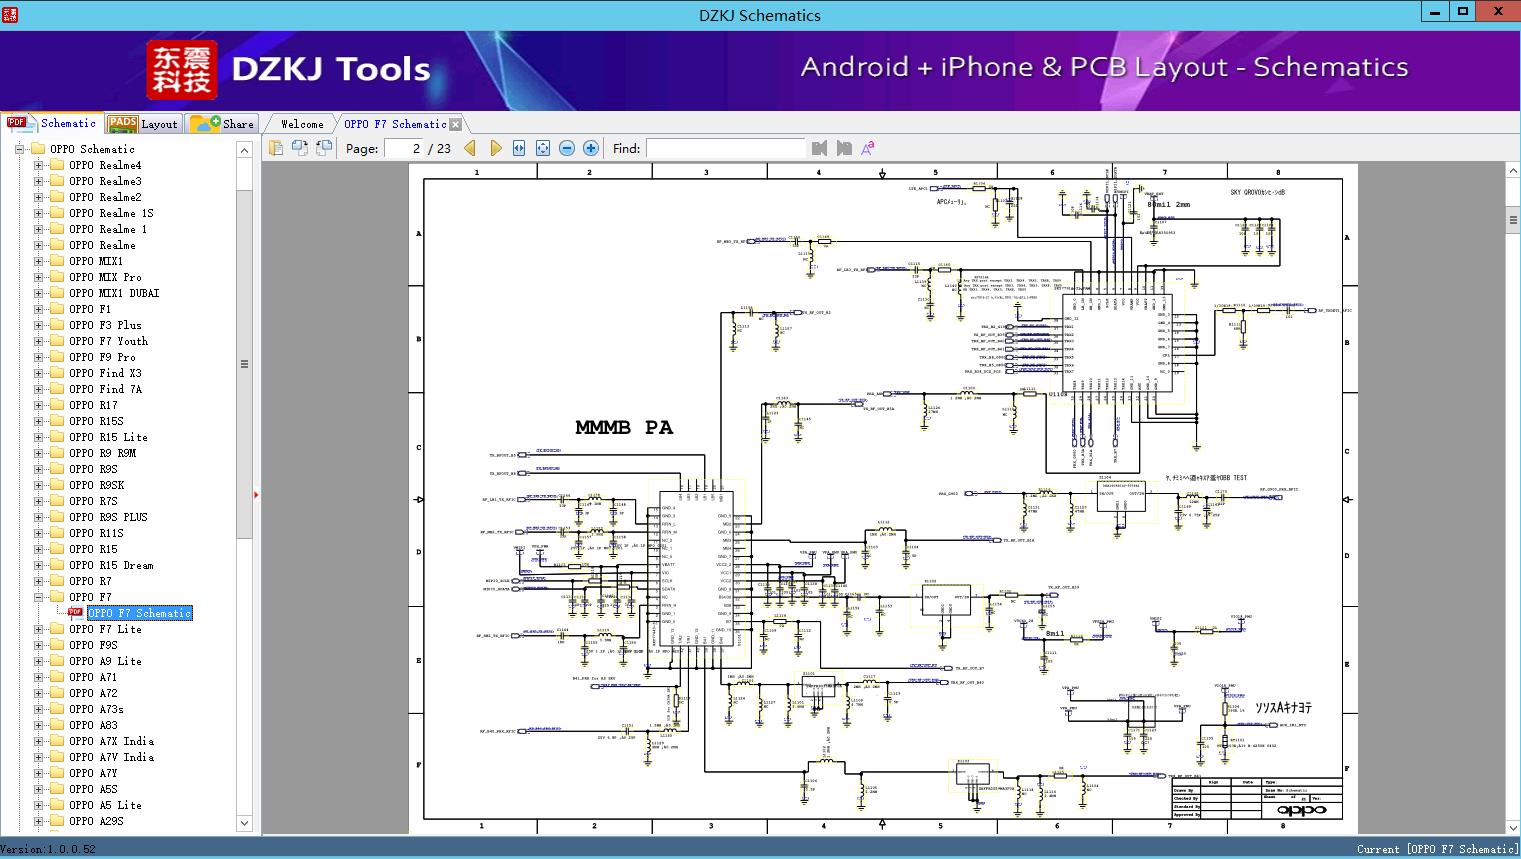
Task: Collapse the OPPO F7 folder
Action: pos(39,597)
